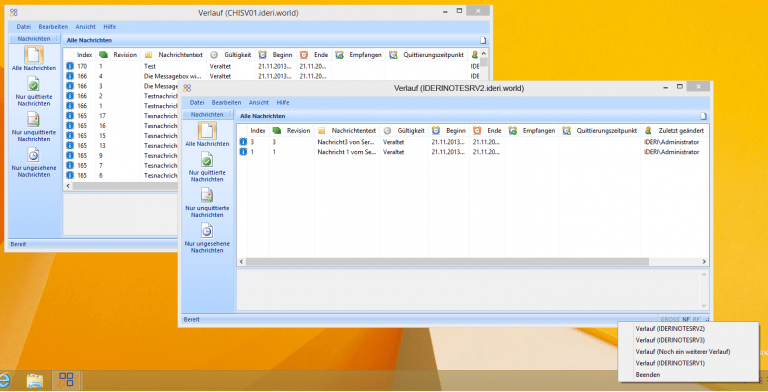This screenshot has width=768, height=392.
Task: Click IDERI\Administrator cell in Nachricht3 row
Action: coord(671,142)
